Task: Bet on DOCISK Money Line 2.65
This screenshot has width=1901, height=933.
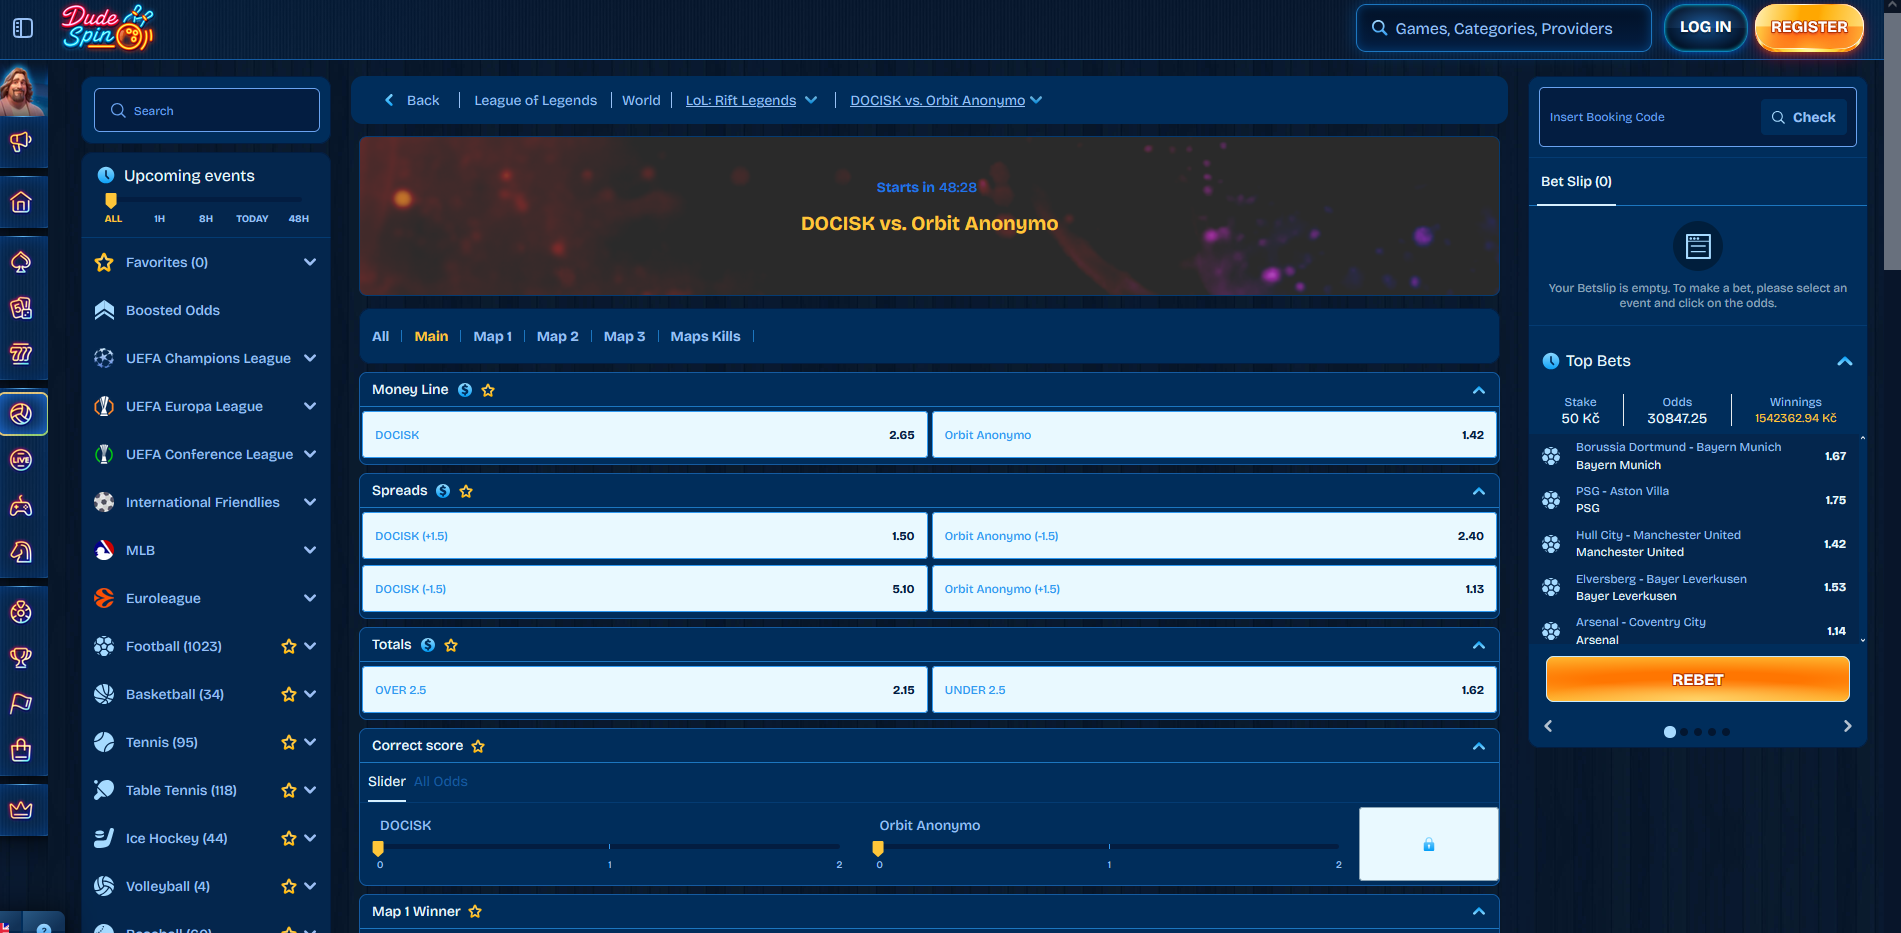Action: pos(644,435)
